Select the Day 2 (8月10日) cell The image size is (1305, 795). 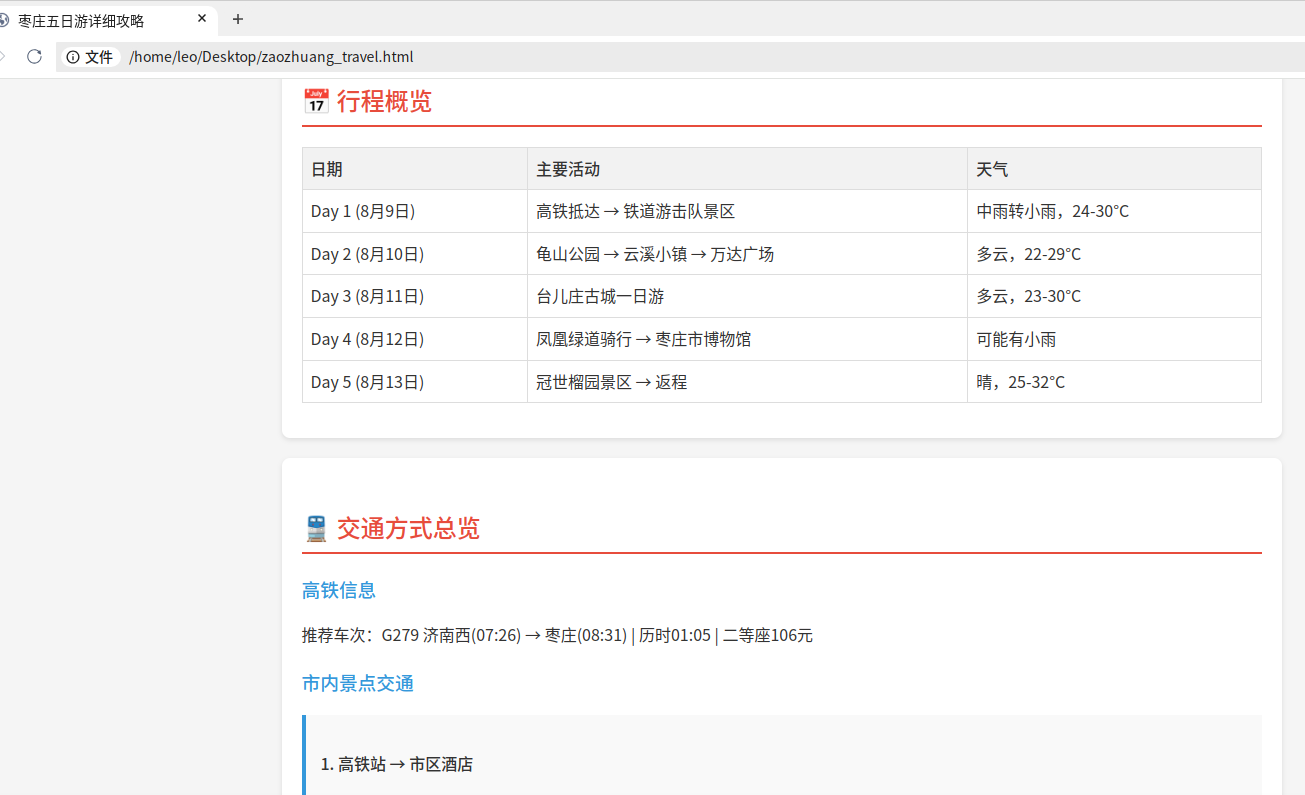[415, 254]
